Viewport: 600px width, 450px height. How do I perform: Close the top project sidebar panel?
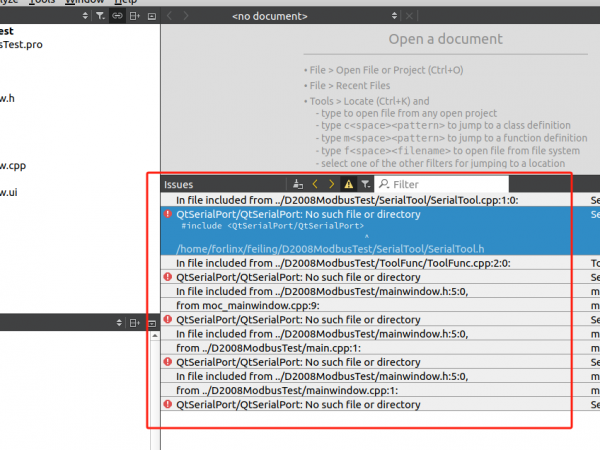tap(151, 17)
